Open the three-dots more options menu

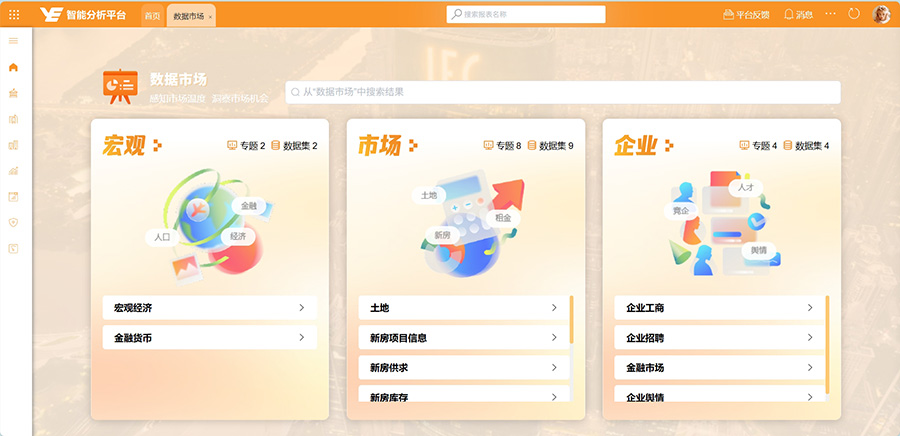point(831,13)
